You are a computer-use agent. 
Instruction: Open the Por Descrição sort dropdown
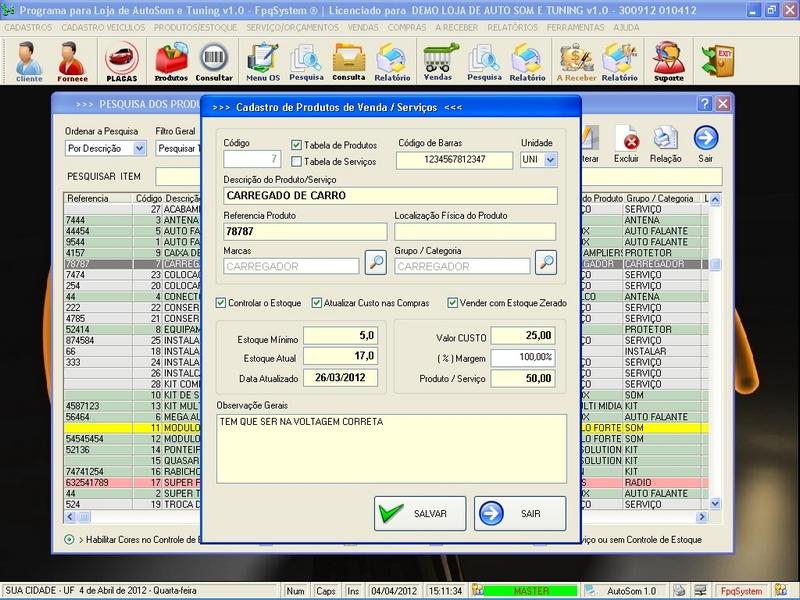click(x=139, y=148)
